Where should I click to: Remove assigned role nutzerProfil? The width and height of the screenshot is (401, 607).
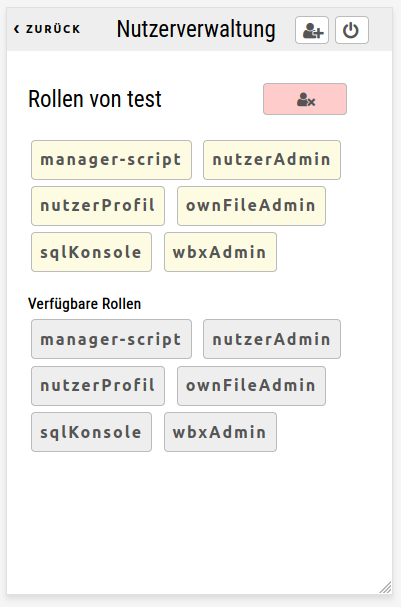(98, 206)
